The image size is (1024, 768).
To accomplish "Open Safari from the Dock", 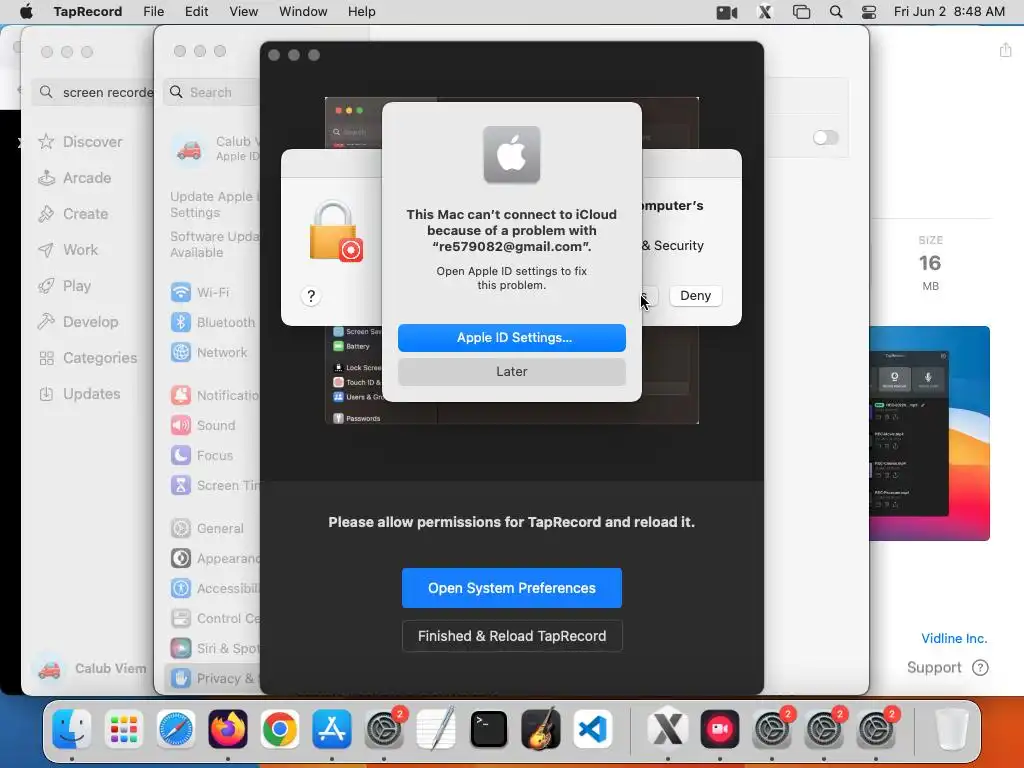I will (x=176, y=729).
